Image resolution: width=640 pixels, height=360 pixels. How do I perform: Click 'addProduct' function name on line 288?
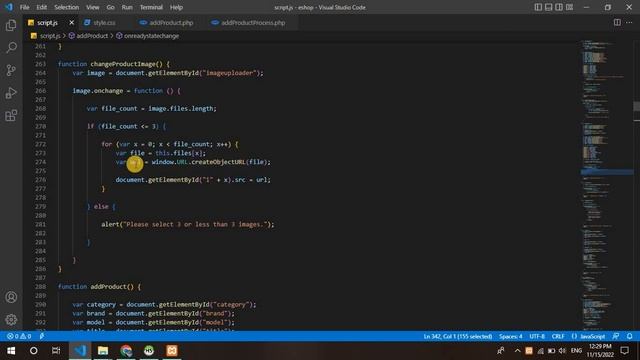click(x=108, y=287)
